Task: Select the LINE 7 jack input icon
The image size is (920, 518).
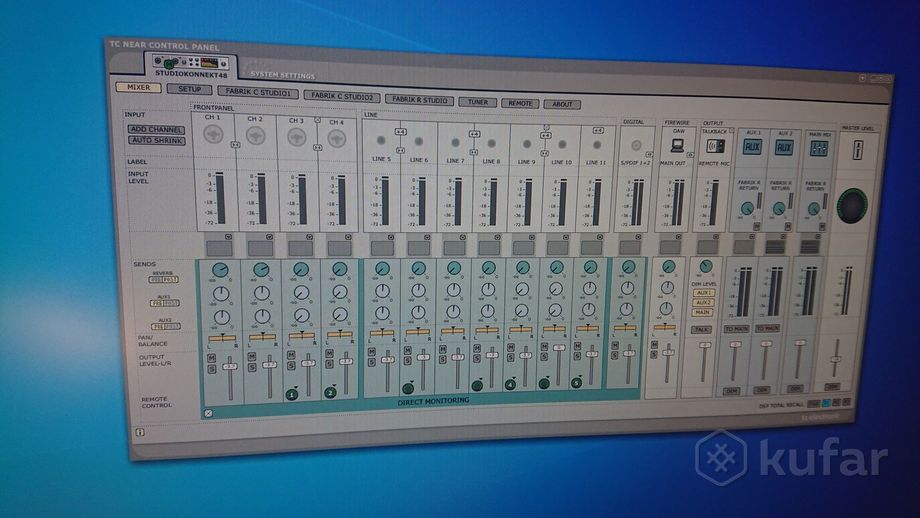Action: (455, 143)
